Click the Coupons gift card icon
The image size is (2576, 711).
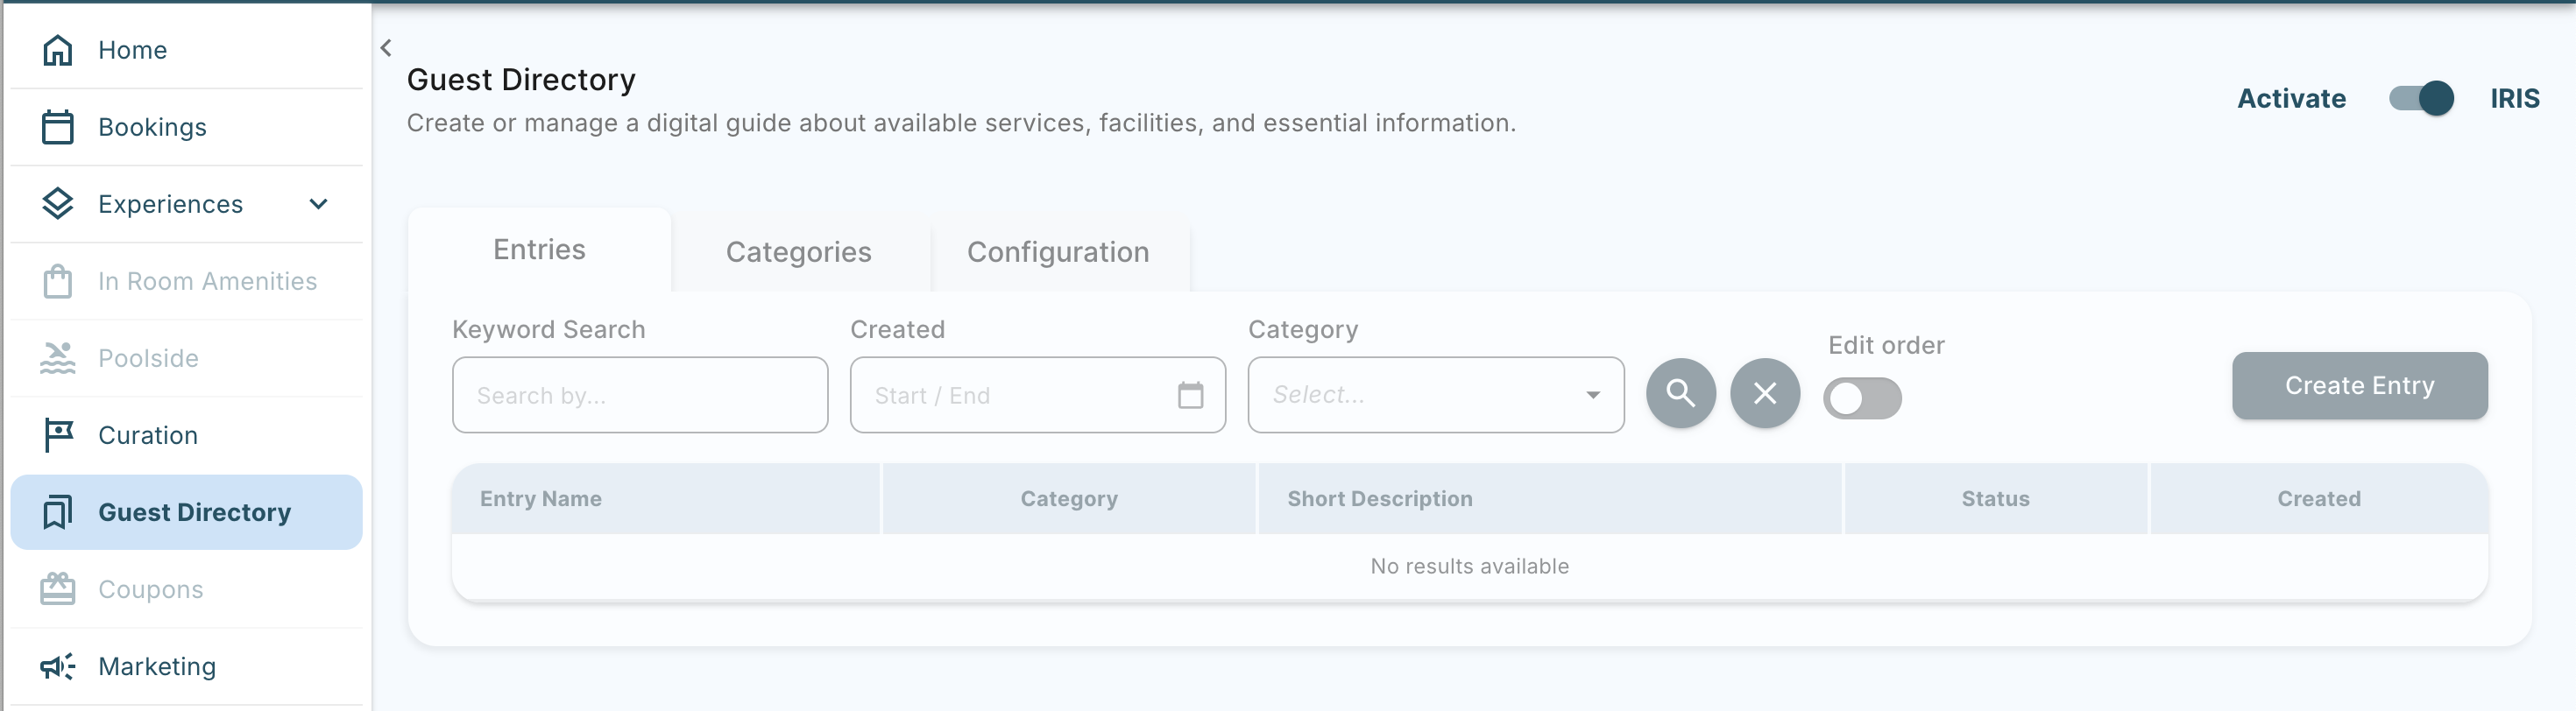coord(57,589)
